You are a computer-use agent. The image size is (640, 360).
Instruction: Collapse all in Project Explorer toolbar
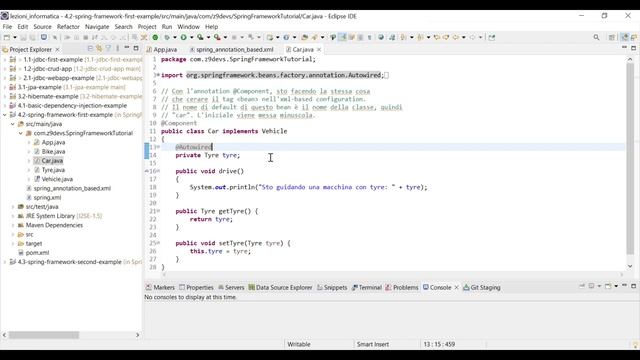tap(90, 49)
